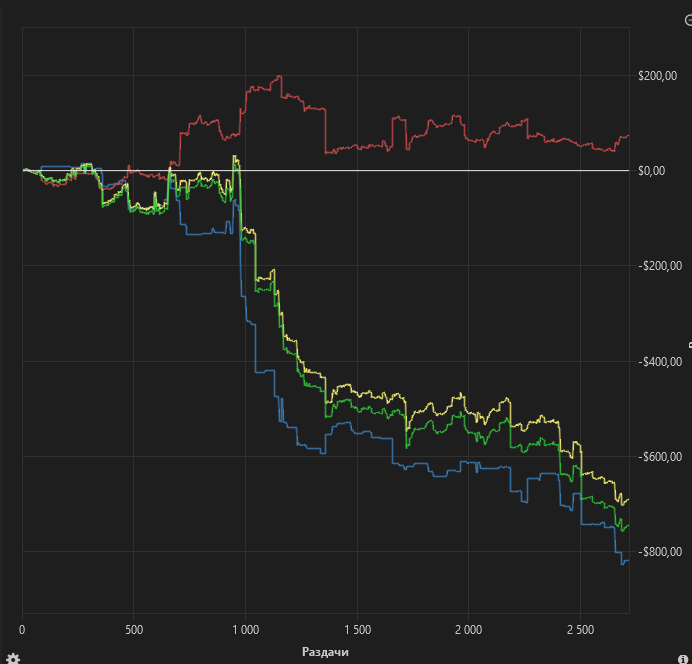692x664 pixels.
Task: Click the yellow line's right end point
Action: (628, 498)
